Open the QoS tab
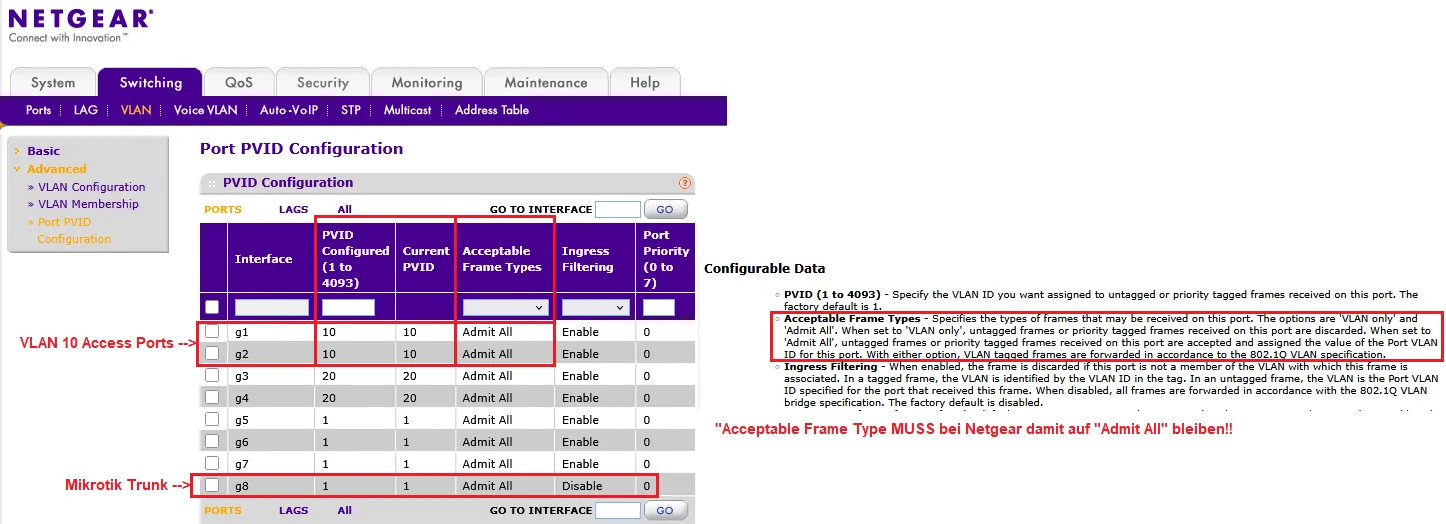The height and width of the screenshot is (524, 1446). 239,83
